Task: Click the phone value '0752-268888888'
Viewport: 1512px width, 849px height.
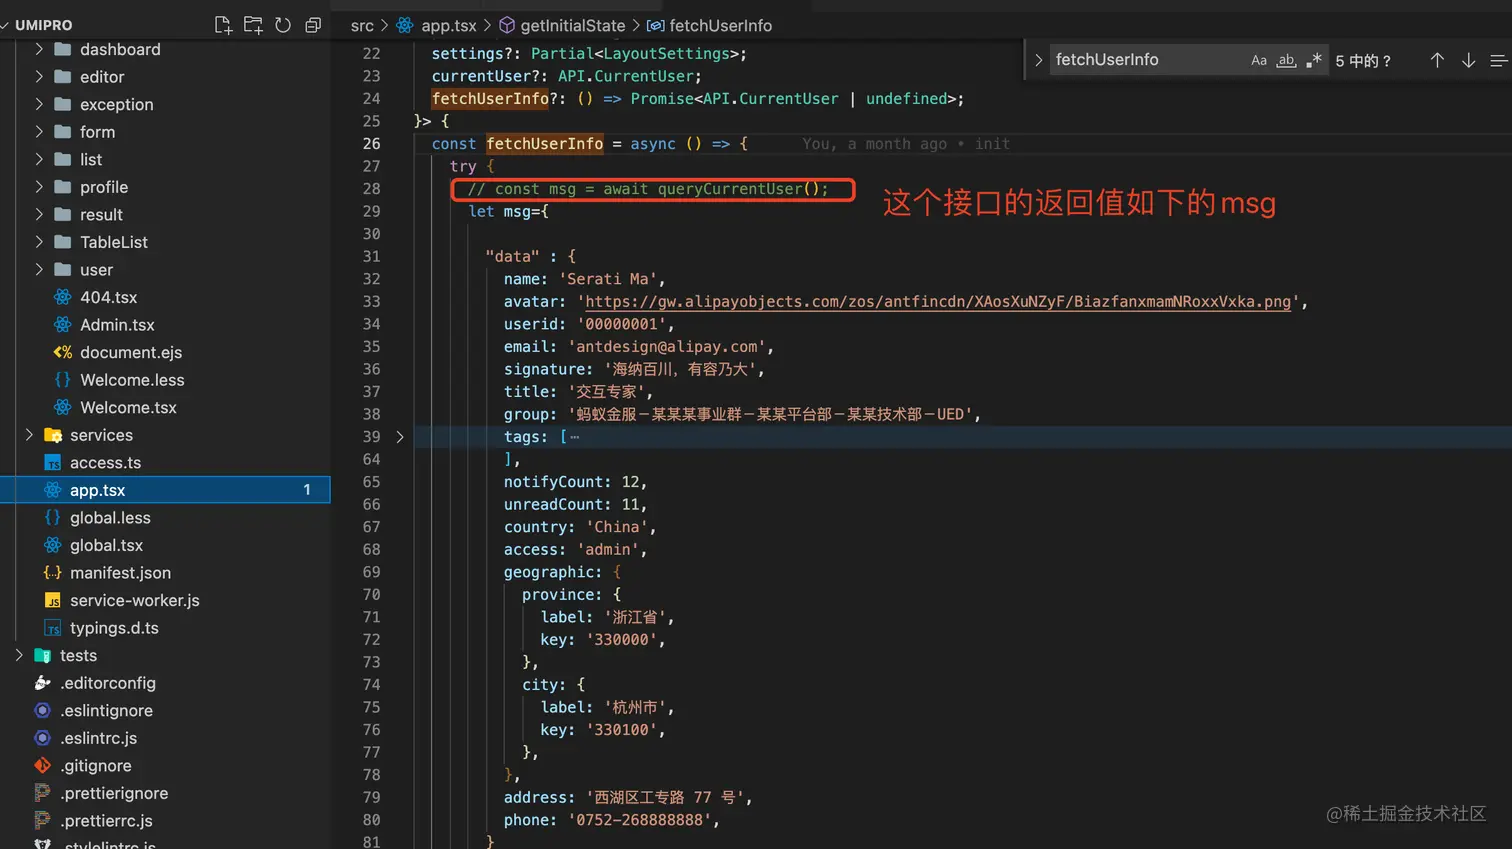Action: (640, 820)
